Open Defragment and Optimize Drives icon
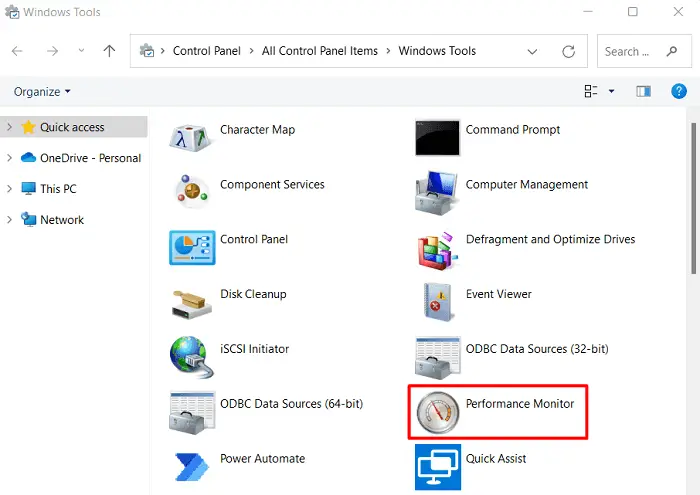This screenshot has width=700, height=495. click(438, 248)
